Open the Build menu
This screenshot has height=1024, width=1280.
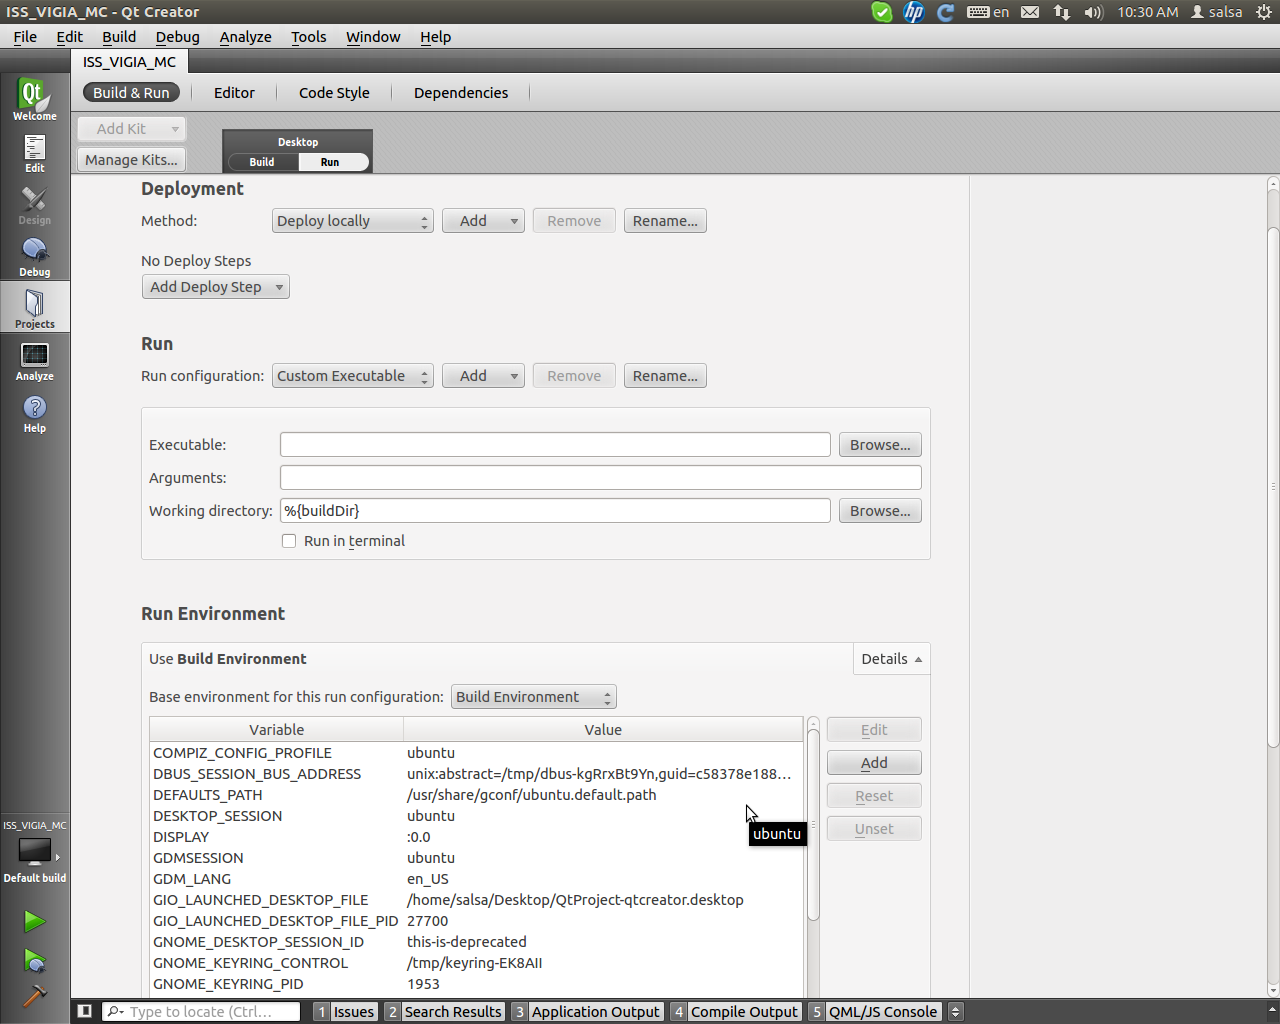tap(119, 37)
